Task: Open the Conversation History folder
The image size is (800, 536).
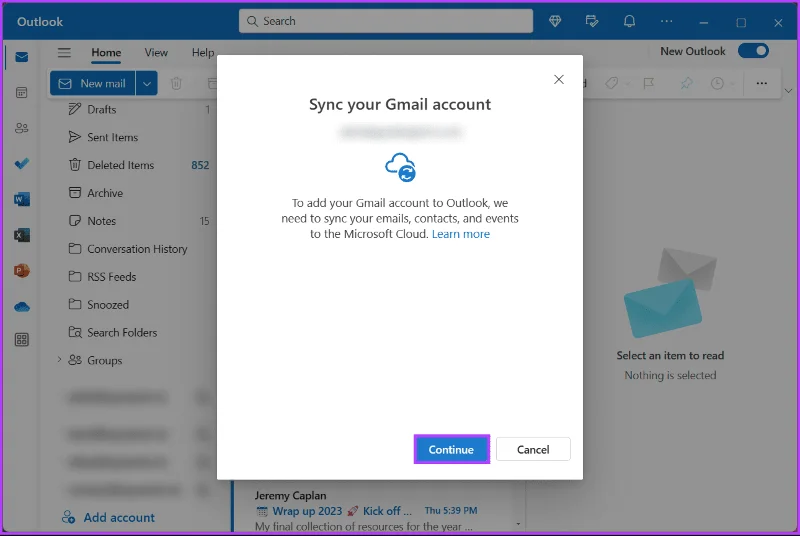Action: [x=138, y=249]
